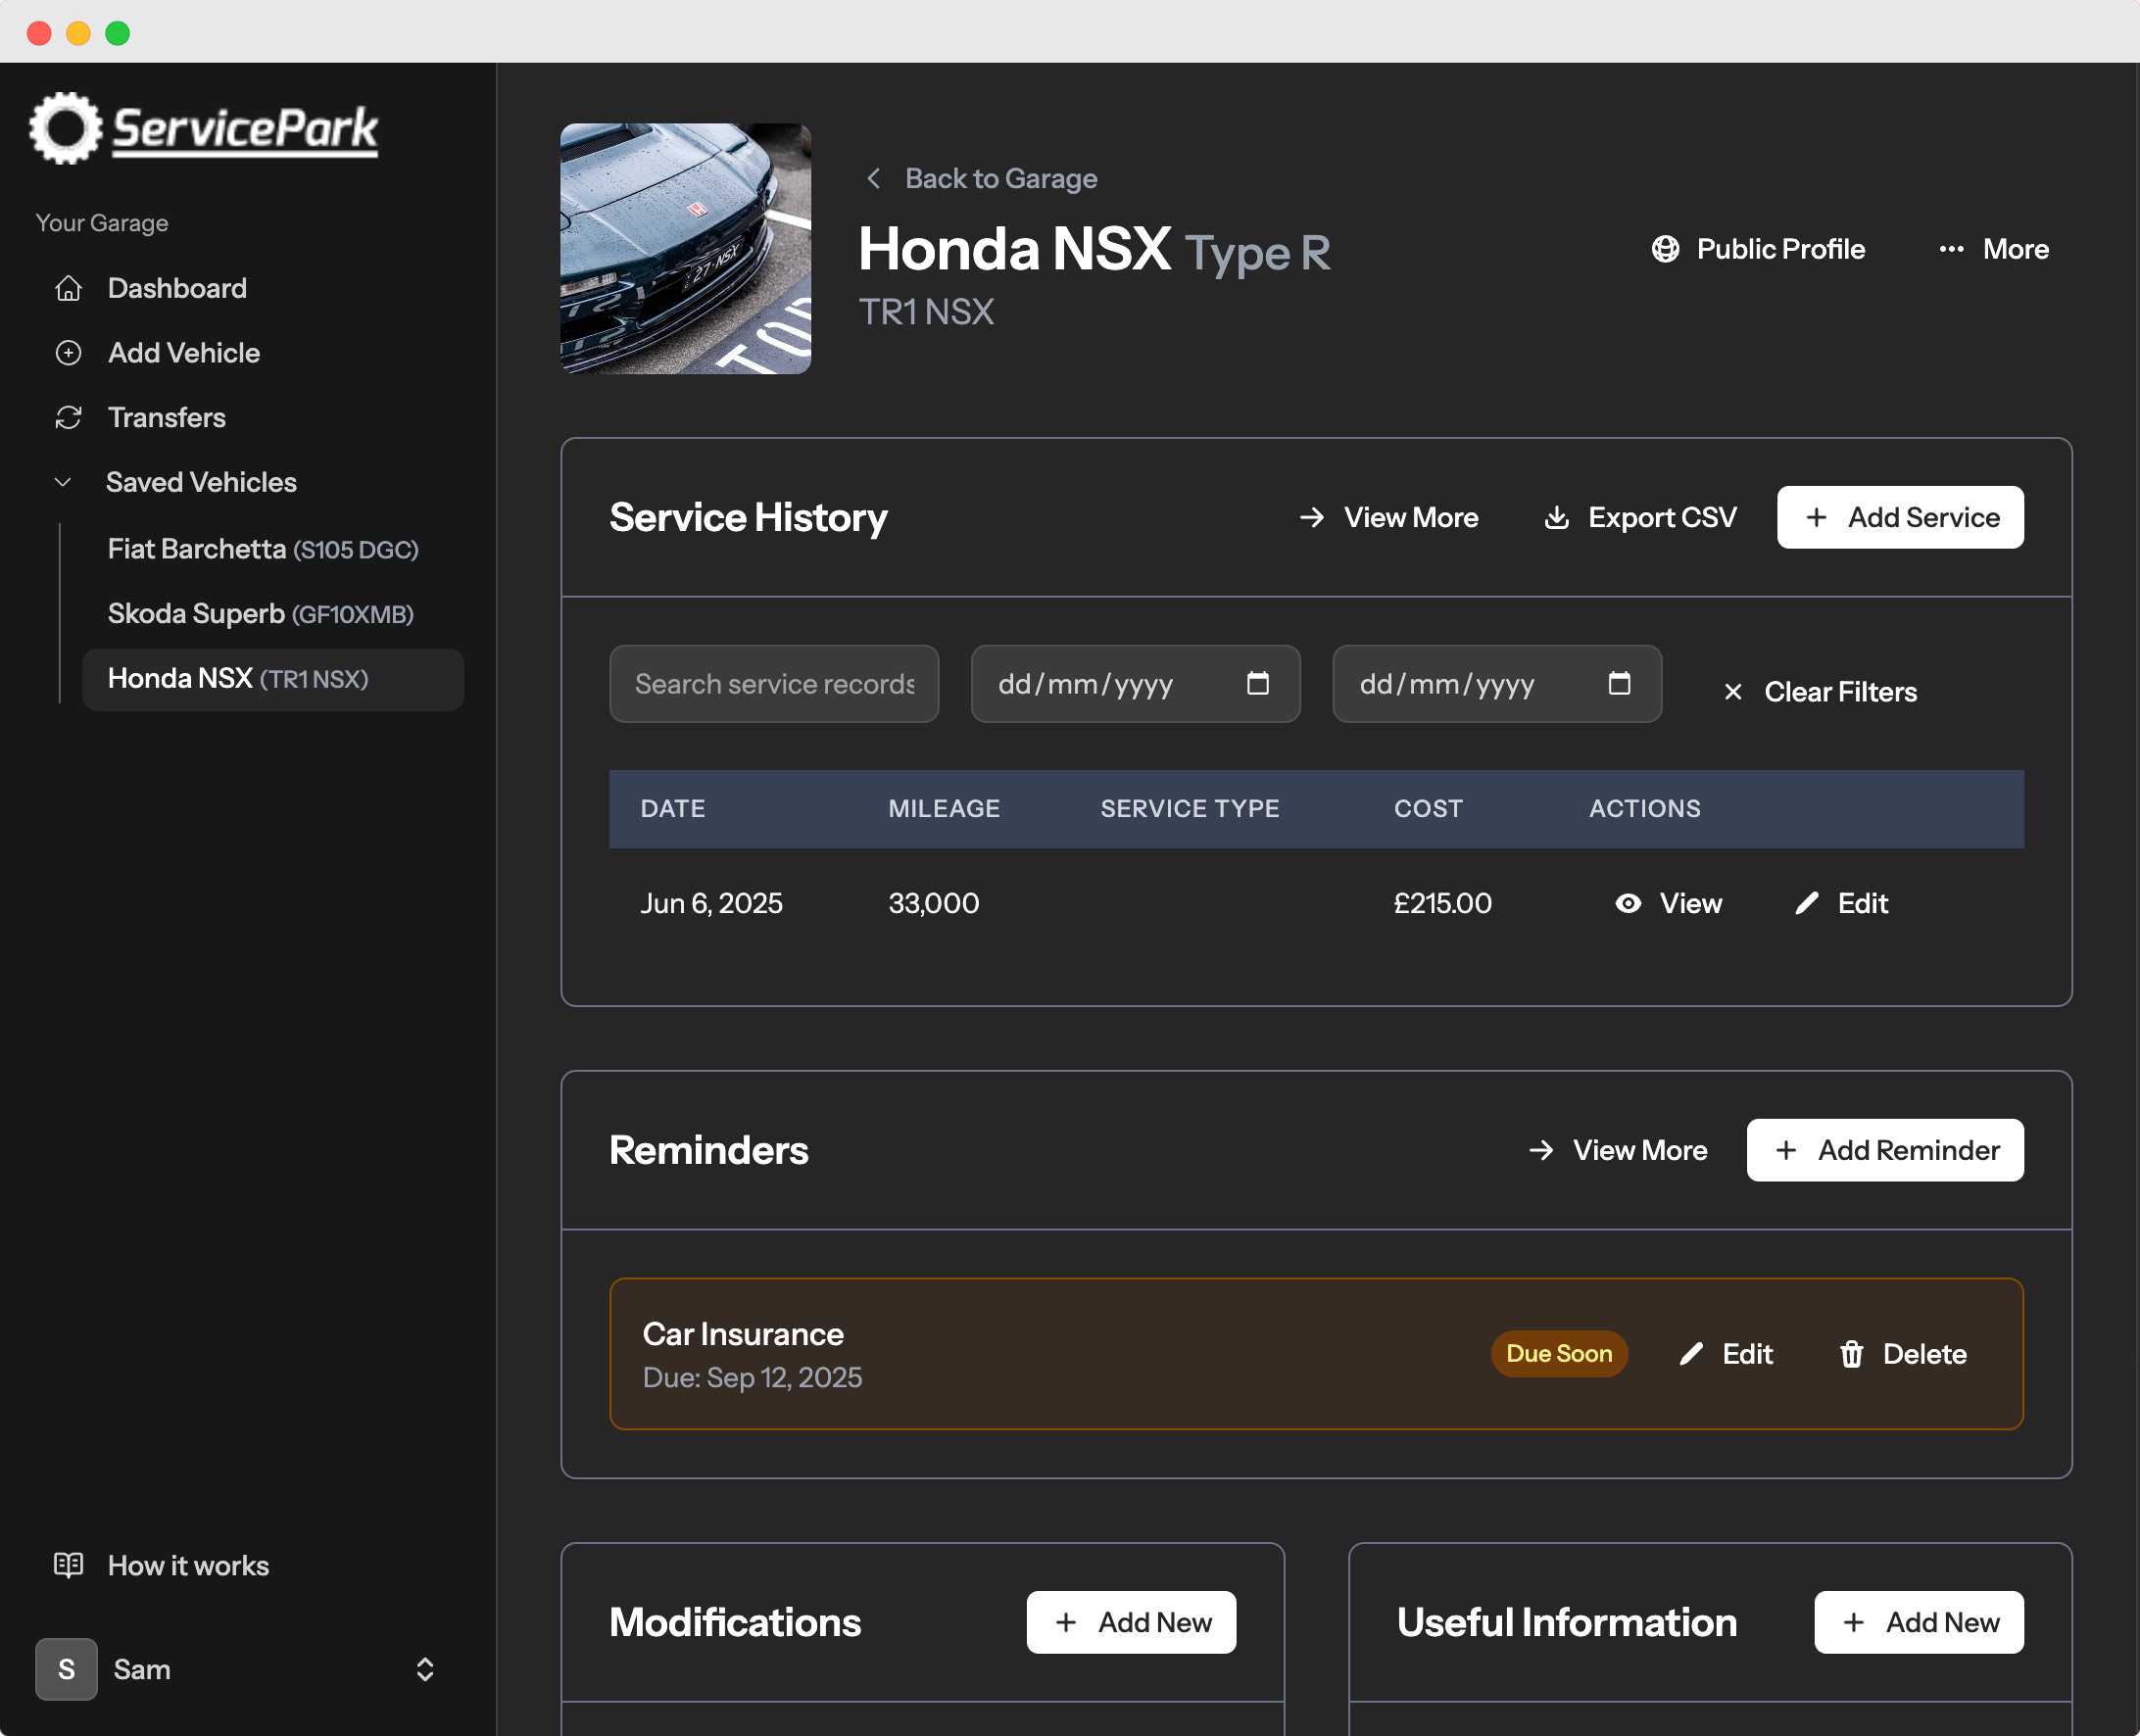The width and height of the screenshot is (2140, 1736).
Task: Click the DATE column header
Action: coord(673,808)
